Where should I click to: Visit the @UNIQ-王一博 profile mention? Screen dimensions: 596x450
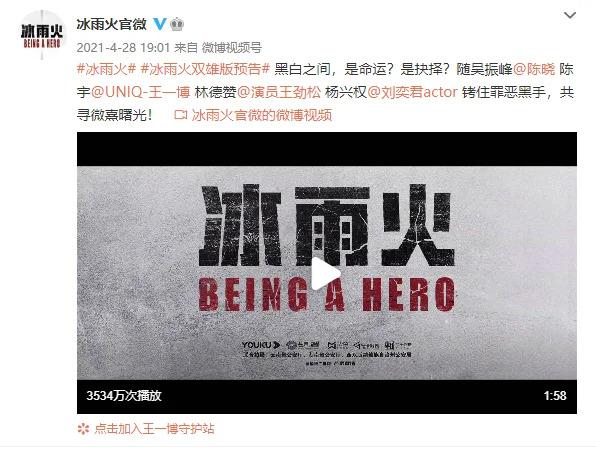pos(140,92)
